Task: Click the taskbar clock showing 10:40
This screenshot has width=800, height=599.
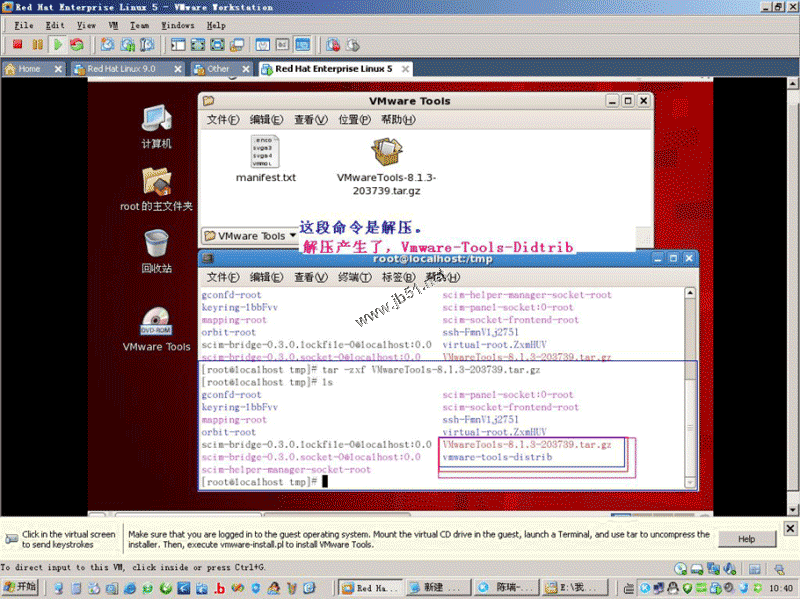Action: pyautogui.click(x=781, y=588)
